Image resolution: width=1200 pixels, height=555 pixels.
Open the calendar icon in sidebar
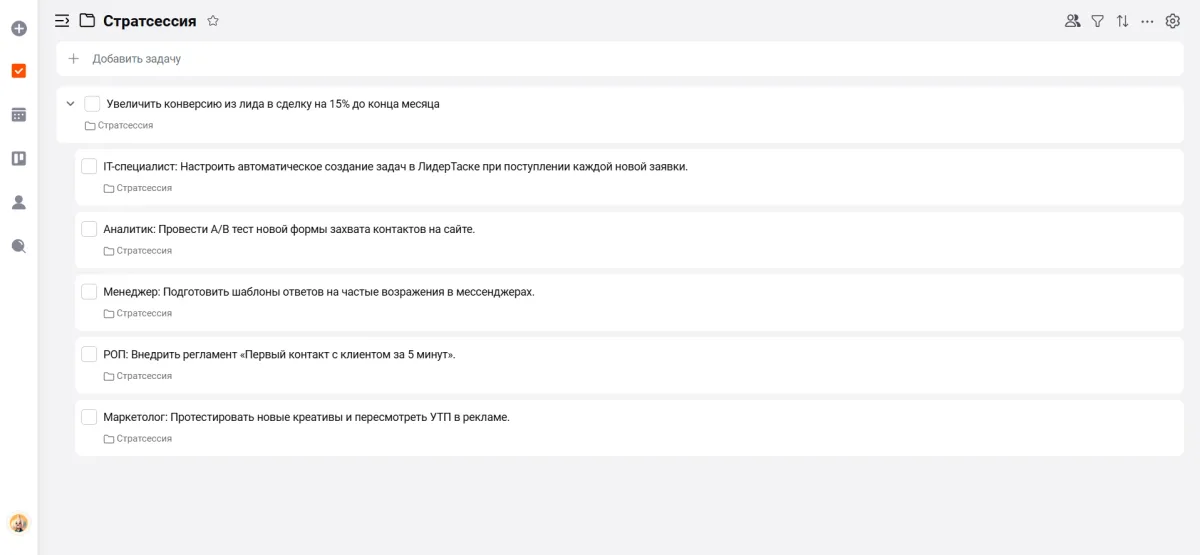[x=19, y=115]
